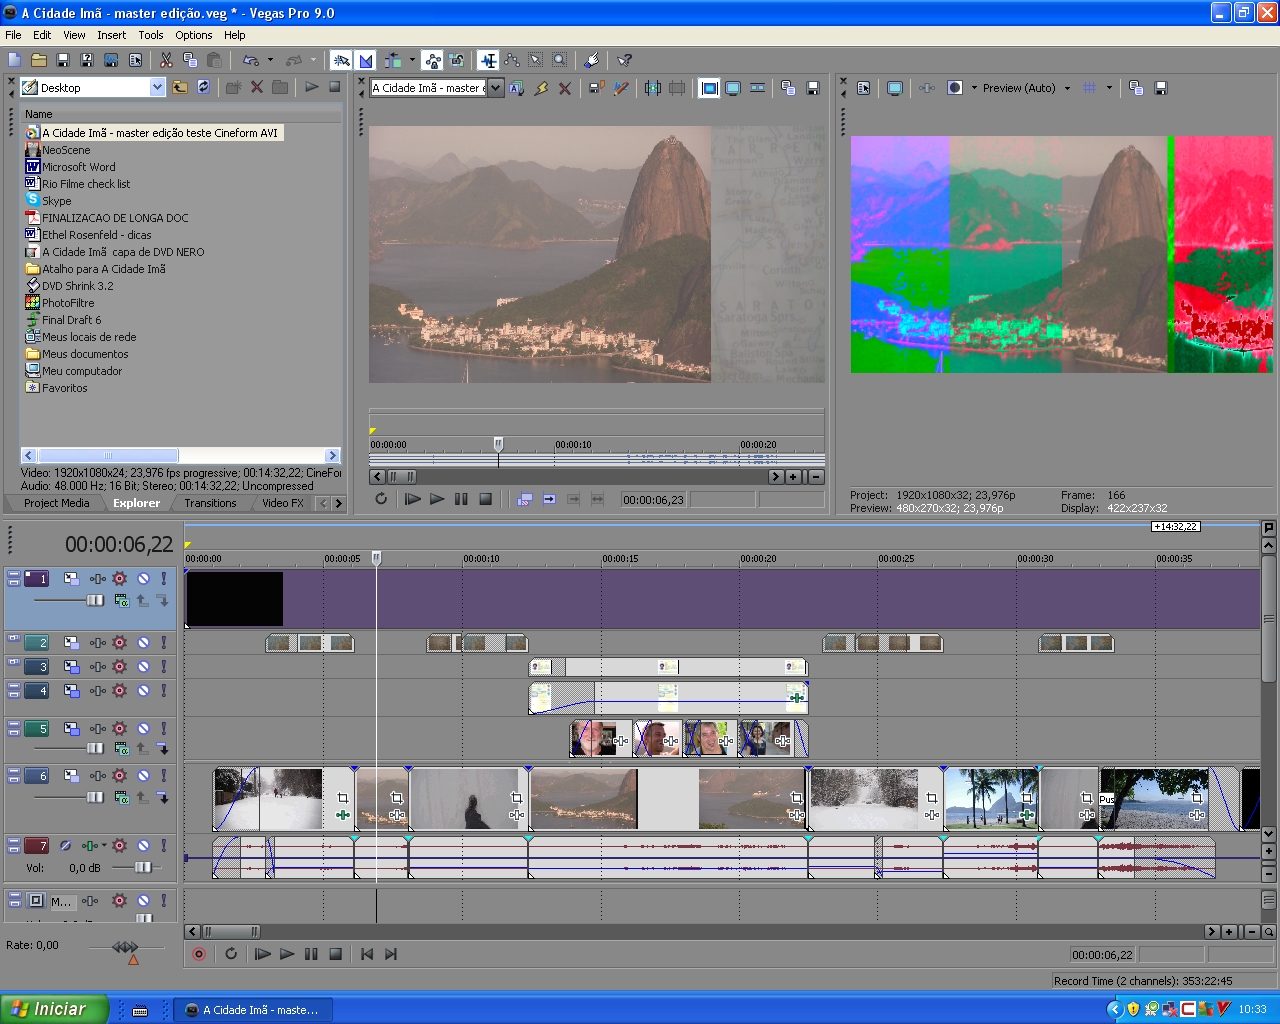The image size is (1280, 1024).
Task: Click the Vol slider on audio track 7
Action: (x=142, y=868)
